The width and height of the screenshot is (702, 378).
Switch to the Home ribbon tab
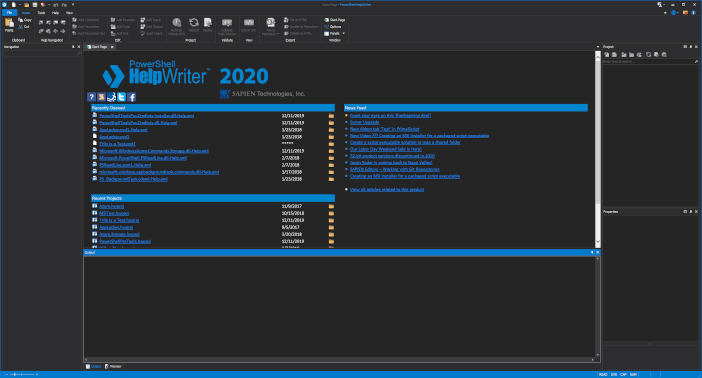(26, 13)
